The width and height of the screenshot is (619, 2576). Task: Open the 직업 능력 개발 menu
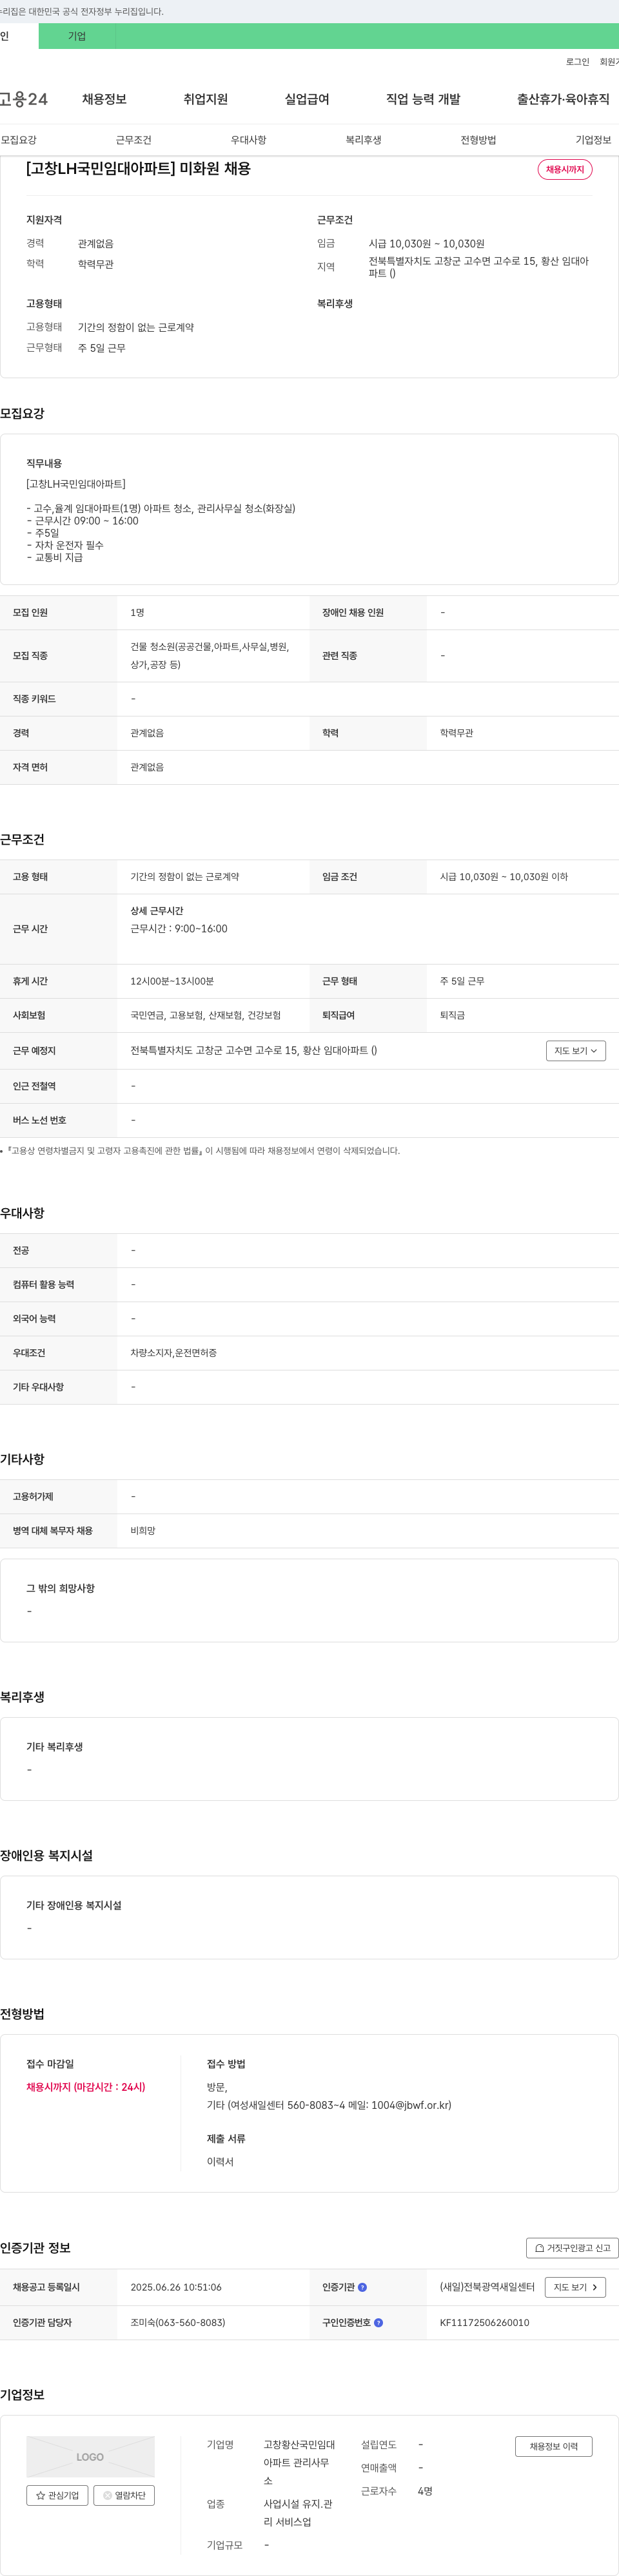(x=423, y=99)
